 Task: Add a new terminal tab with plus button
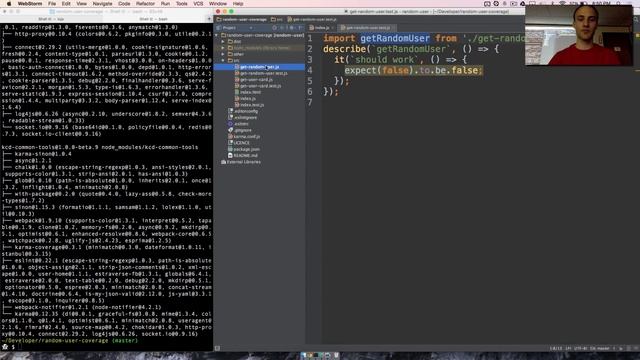pos(209,19)
